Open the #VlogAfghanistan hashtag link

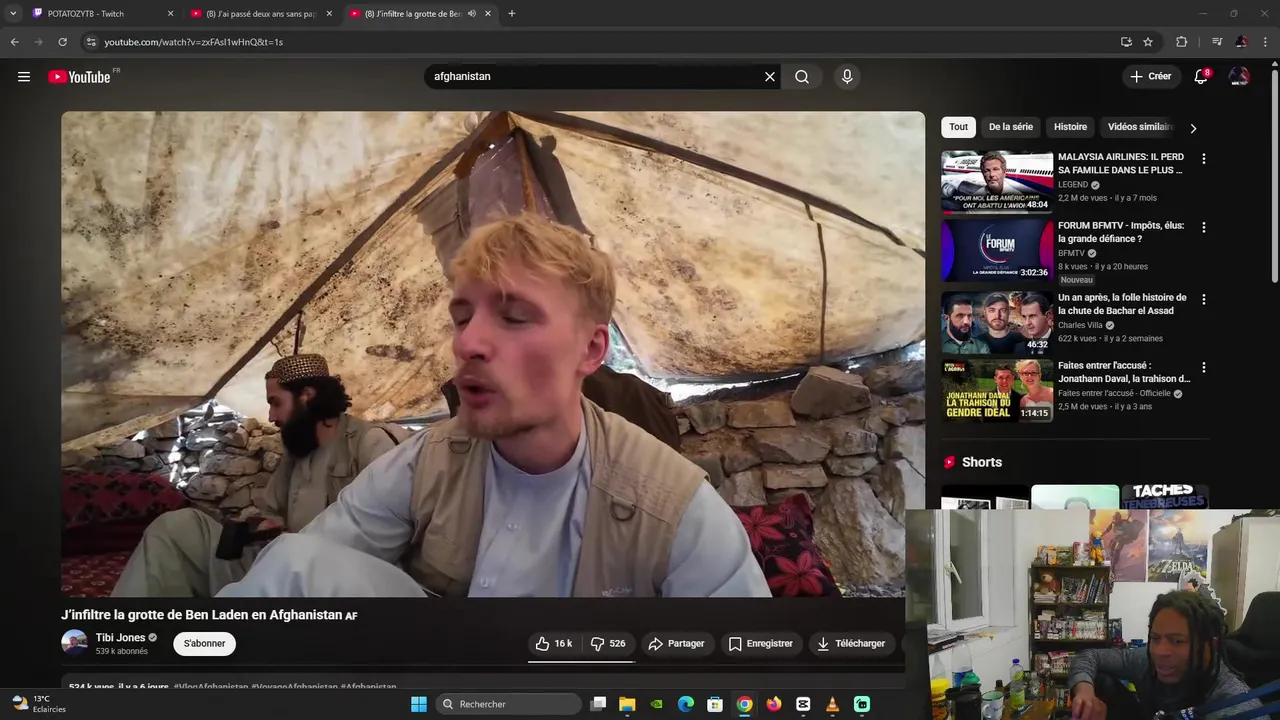[210, 687]
